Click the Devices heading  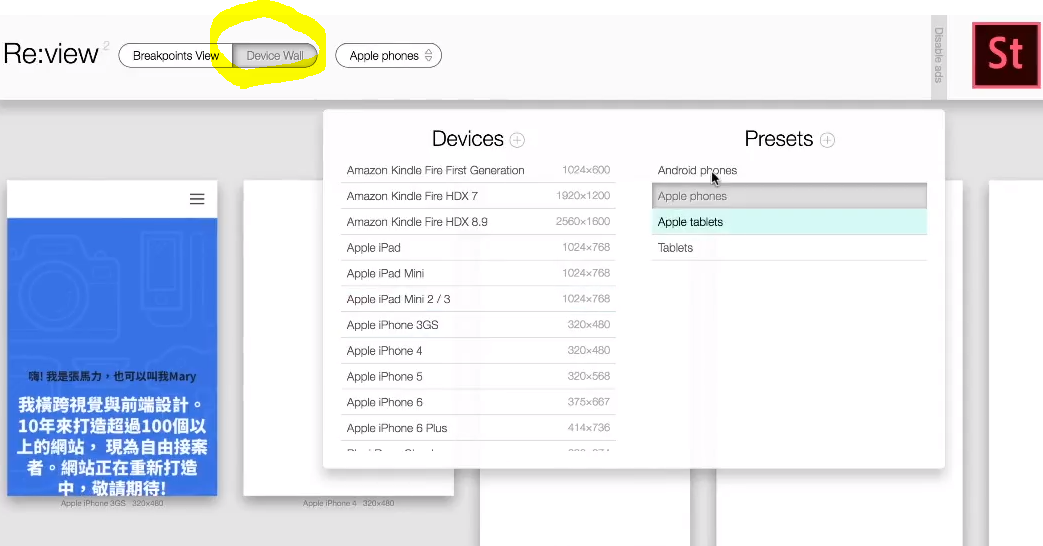(468, 139)
